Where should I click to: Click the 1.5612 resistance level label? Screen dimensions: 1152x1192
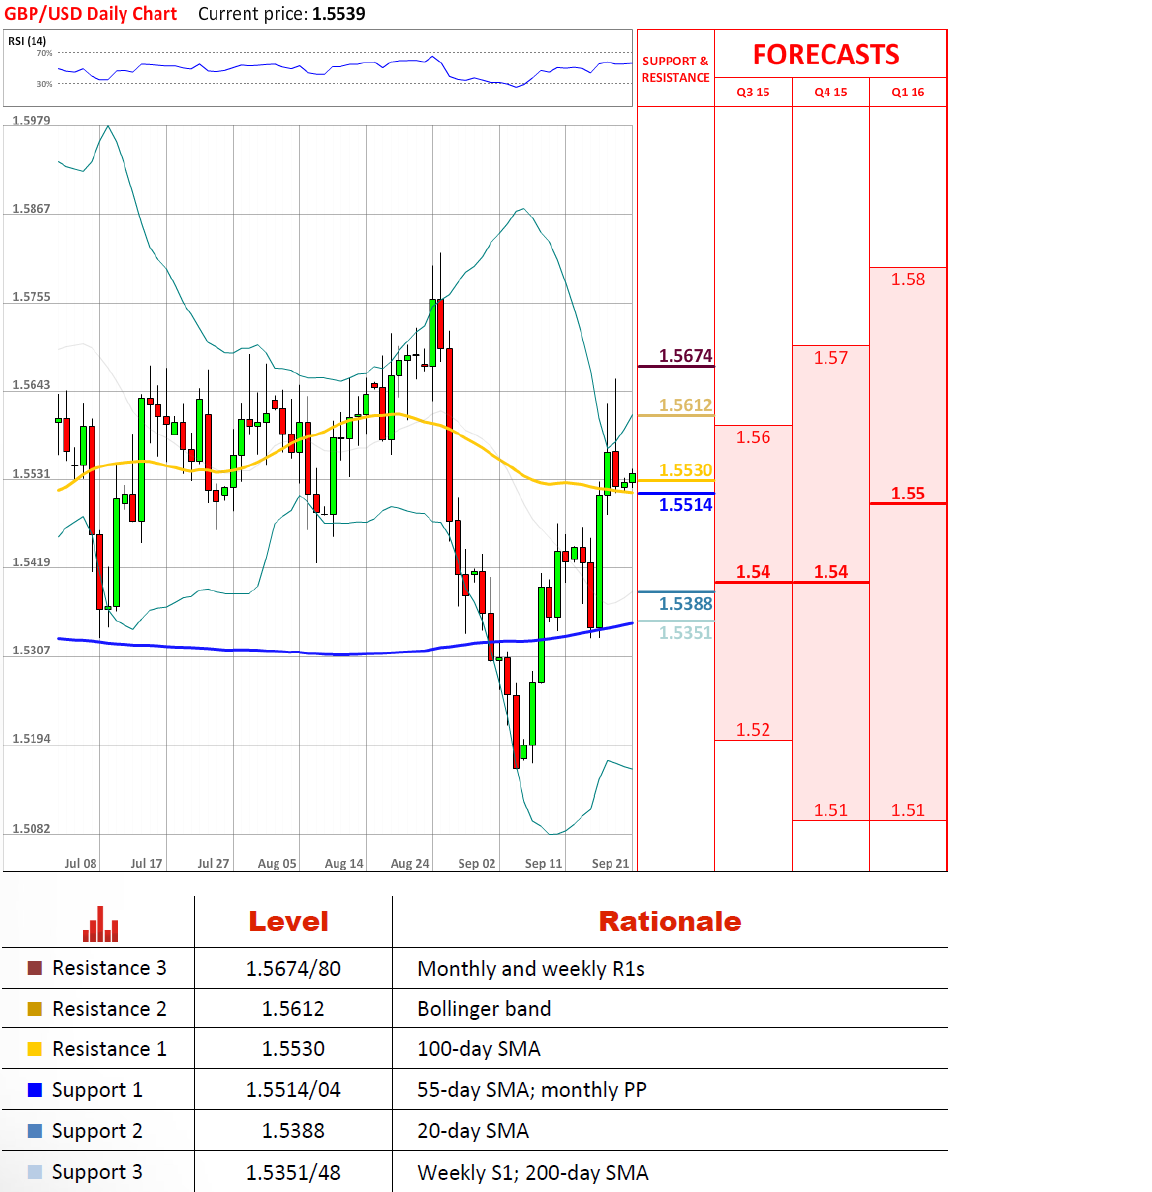(x=685, y=405)
